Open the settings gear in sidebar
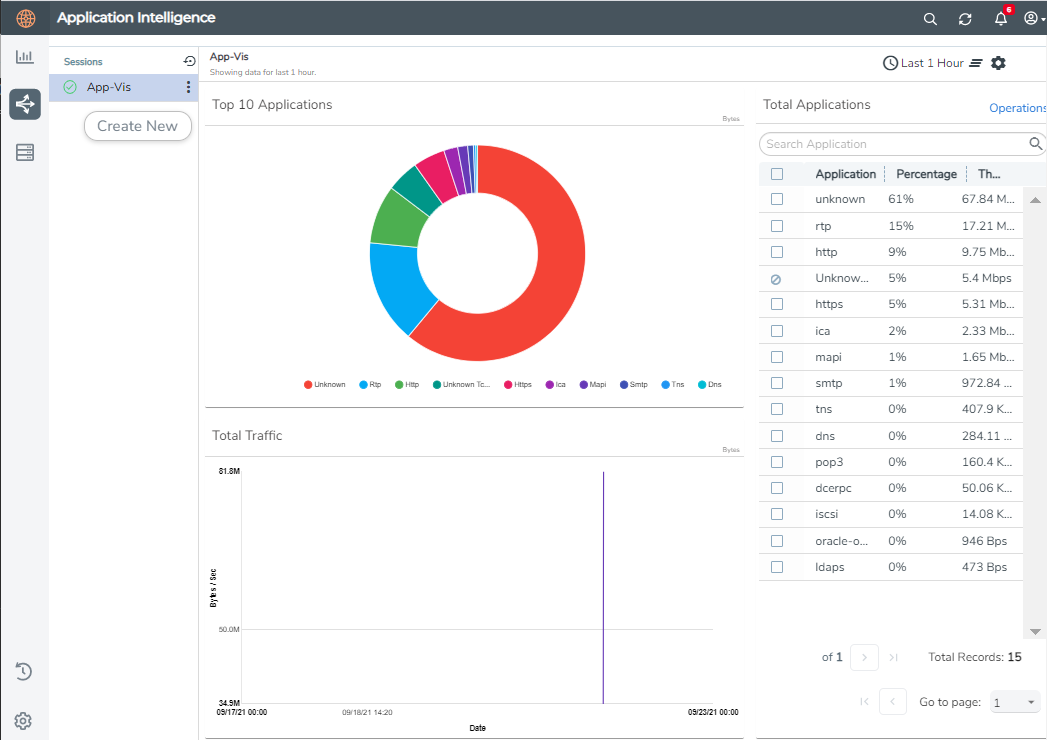 (23, 721)
